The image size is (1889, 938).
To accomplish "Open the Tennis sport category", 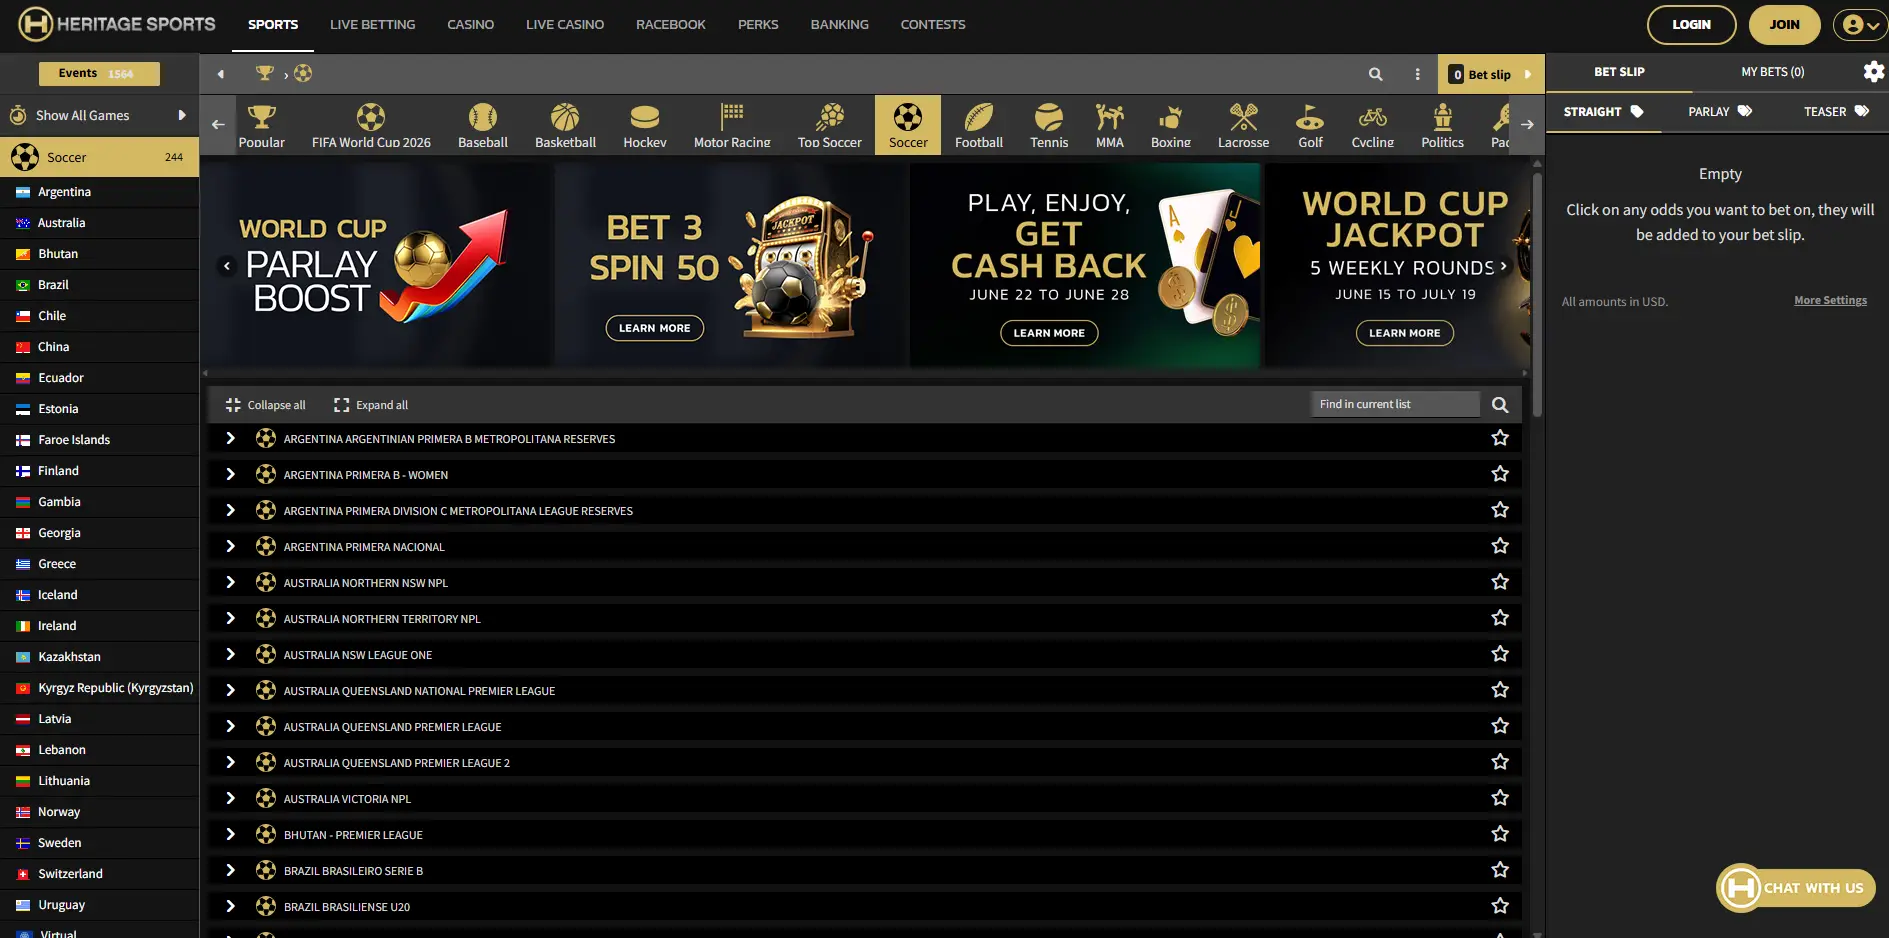I will (1049, 125).
